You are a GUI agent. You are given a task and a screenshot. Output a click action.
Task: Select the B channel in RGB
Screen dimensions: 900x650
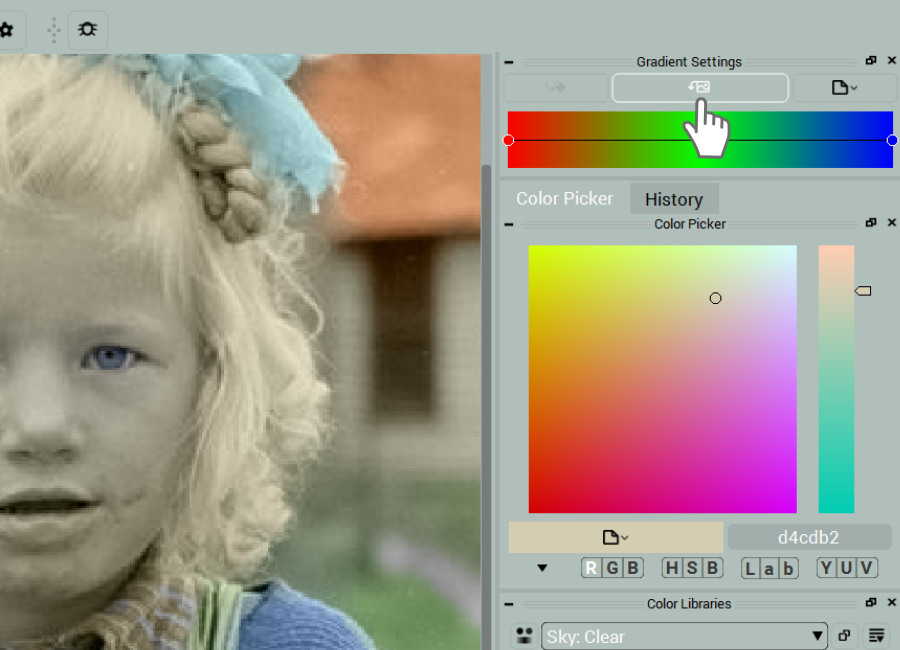[x=633, y=568]
